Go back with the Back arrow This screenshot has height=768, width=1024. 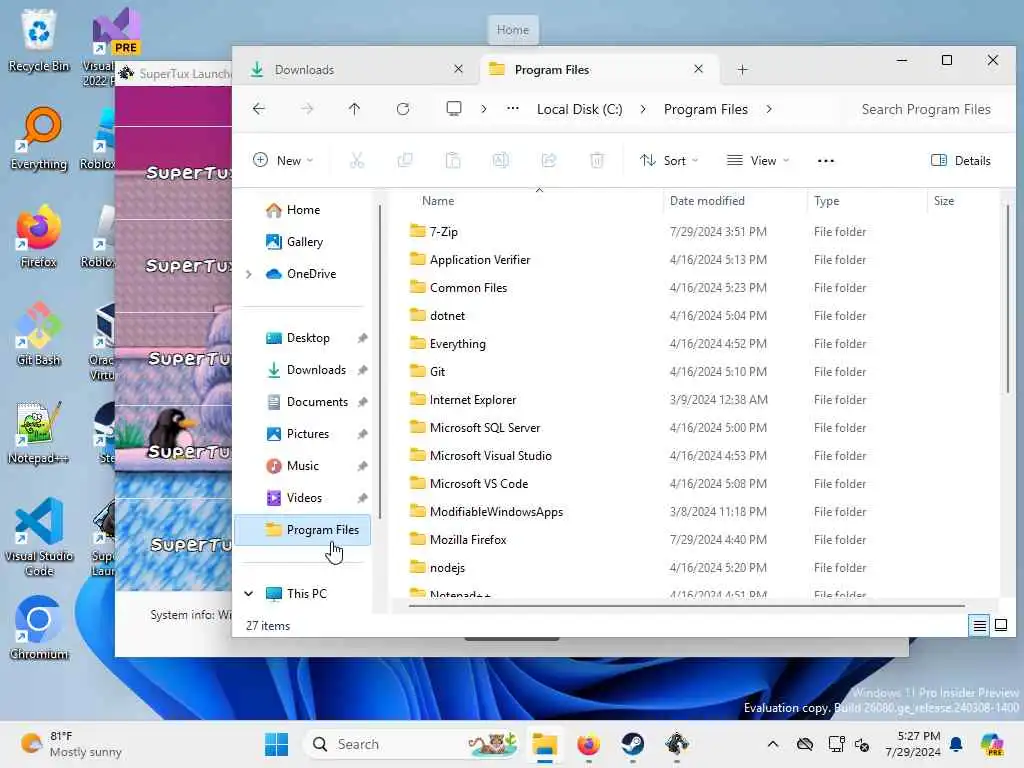click(259, 109)
